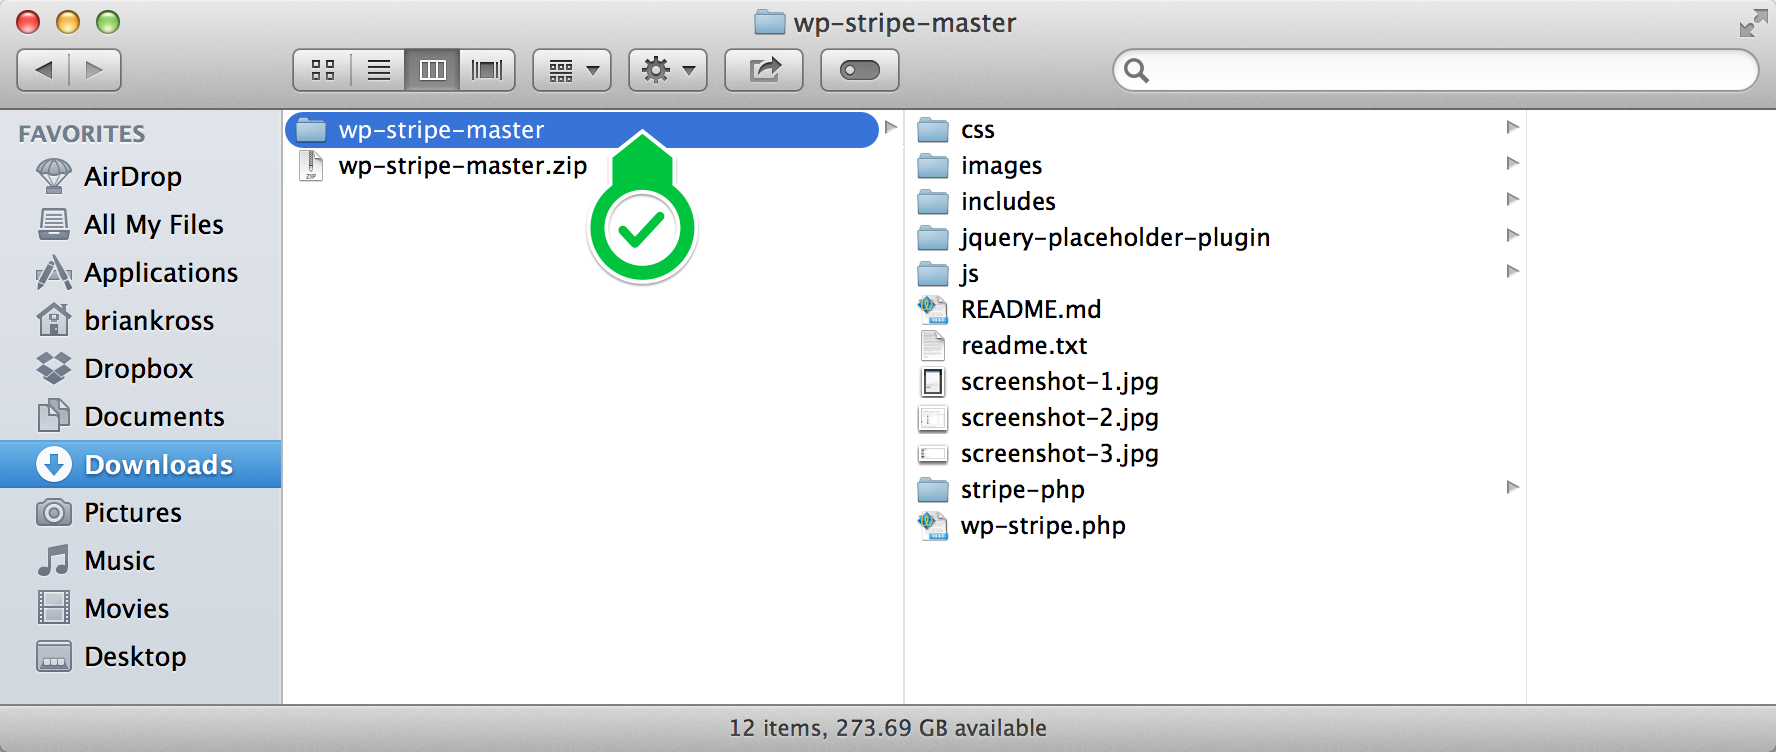Go forward with the right arrow button
1776x752 pixels.
pyautogui.click(x=95, y=70)
